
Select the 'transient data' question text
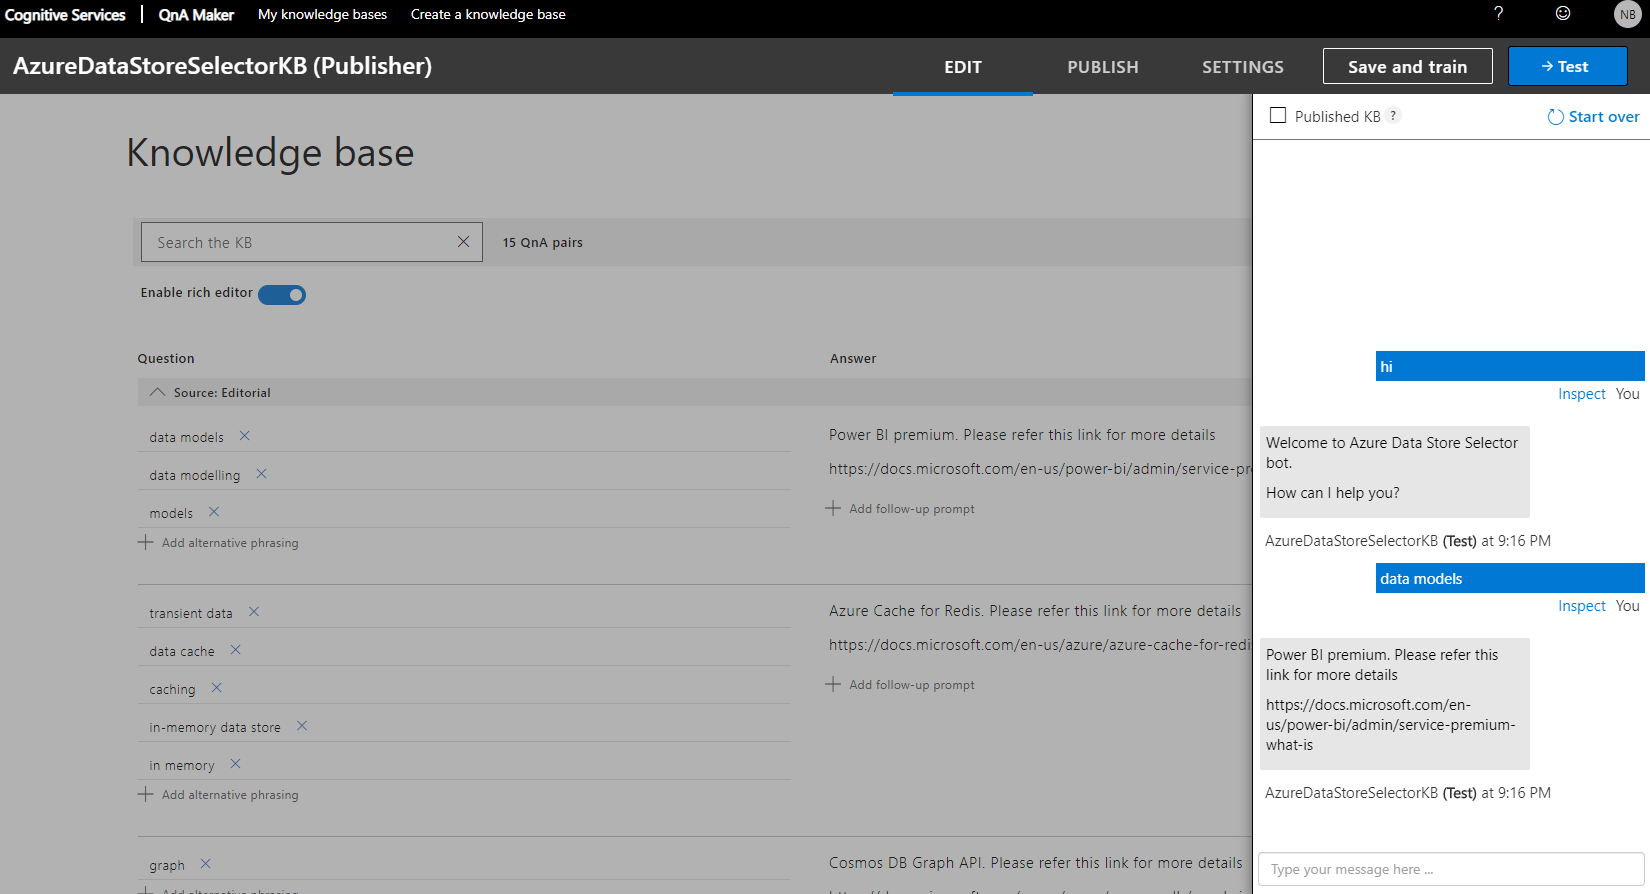(191, 613)
